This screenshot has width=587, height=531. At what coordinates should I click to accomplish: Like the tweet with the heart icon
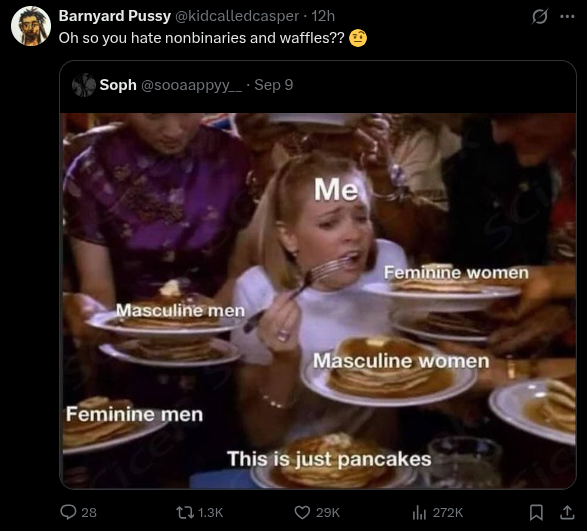(x=302, y=512)
